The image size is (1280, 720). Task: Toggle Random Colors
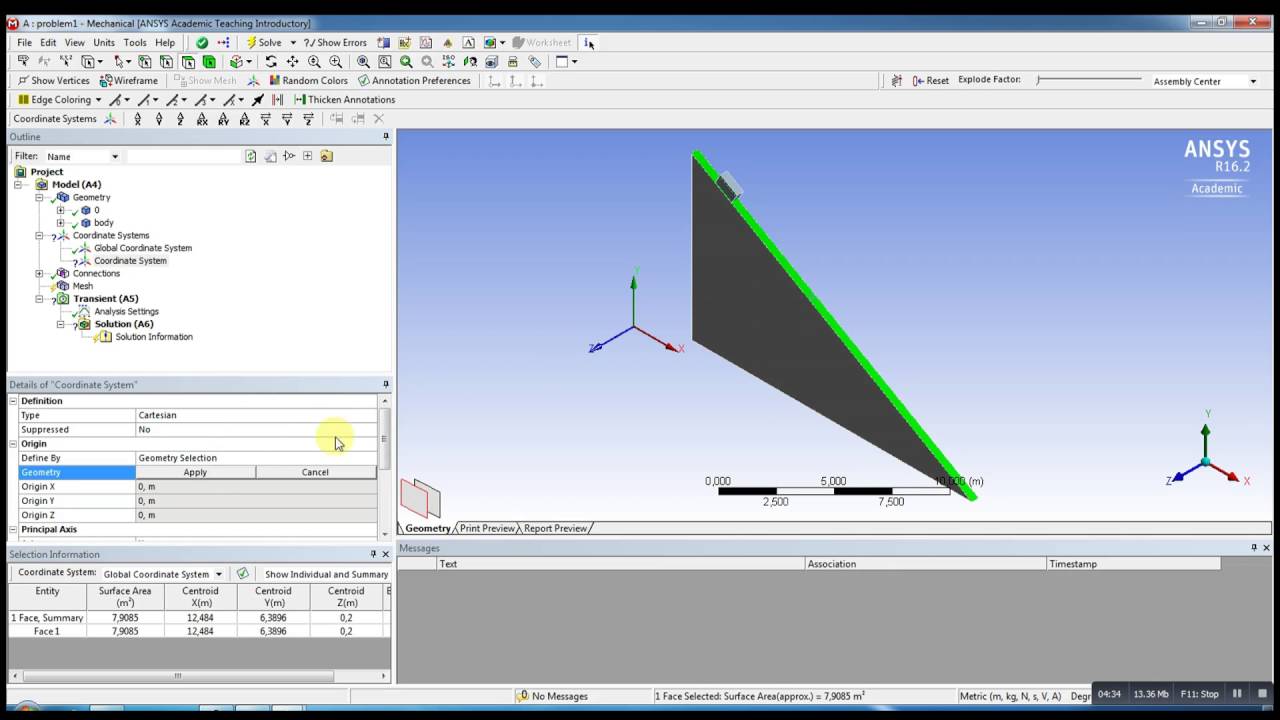coord(308,81)
